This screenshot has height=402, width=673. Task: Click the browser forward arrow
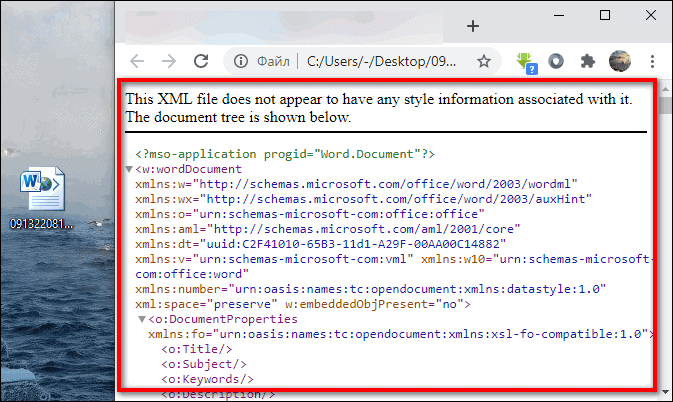coord(169,61)
